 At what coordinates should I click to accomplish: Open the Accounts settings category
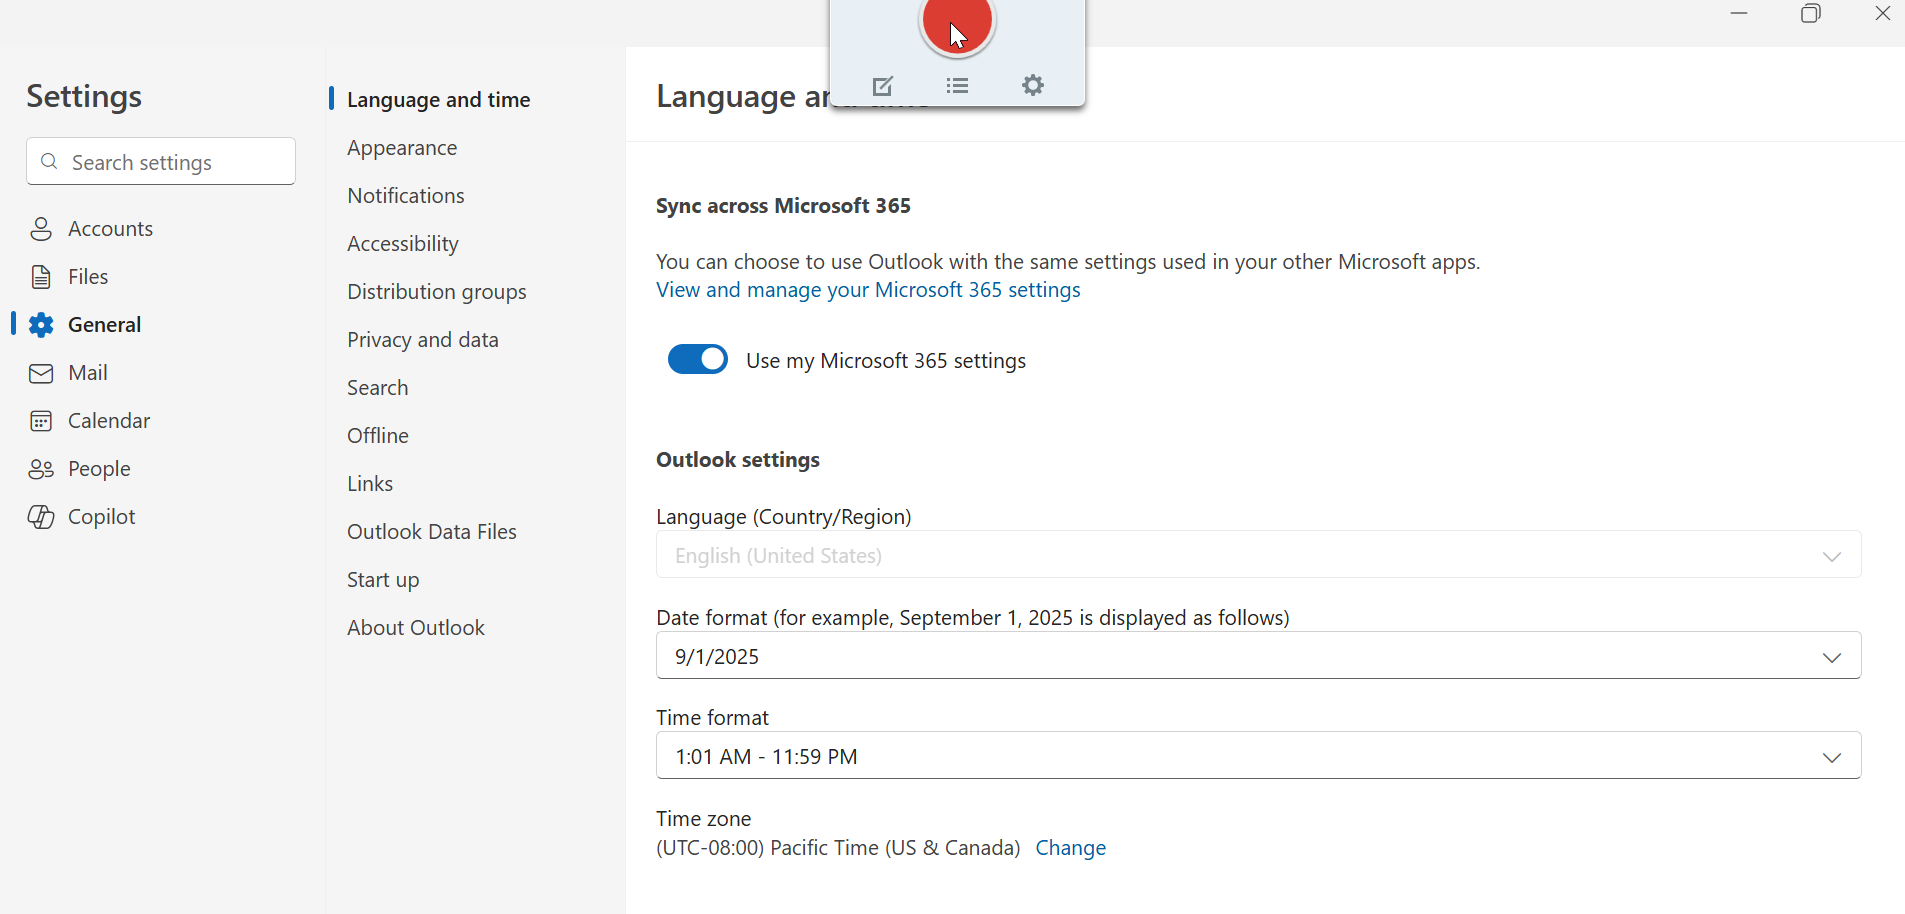point(110,229)
